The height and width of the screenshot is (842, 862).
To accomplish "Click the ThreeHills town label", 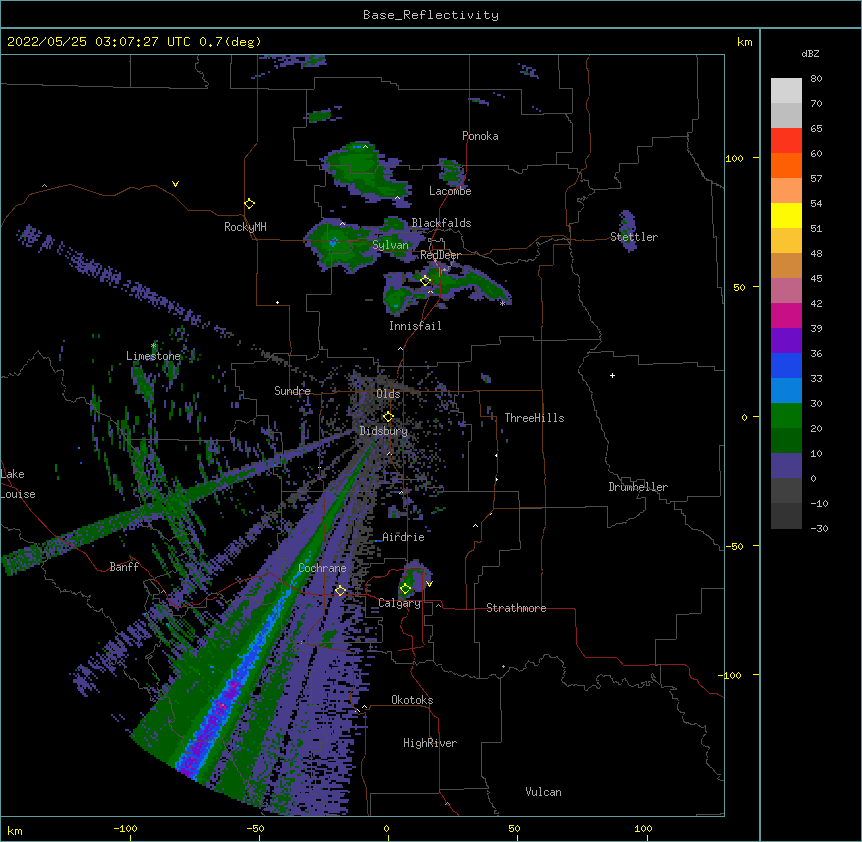I will tap(534, 418).
